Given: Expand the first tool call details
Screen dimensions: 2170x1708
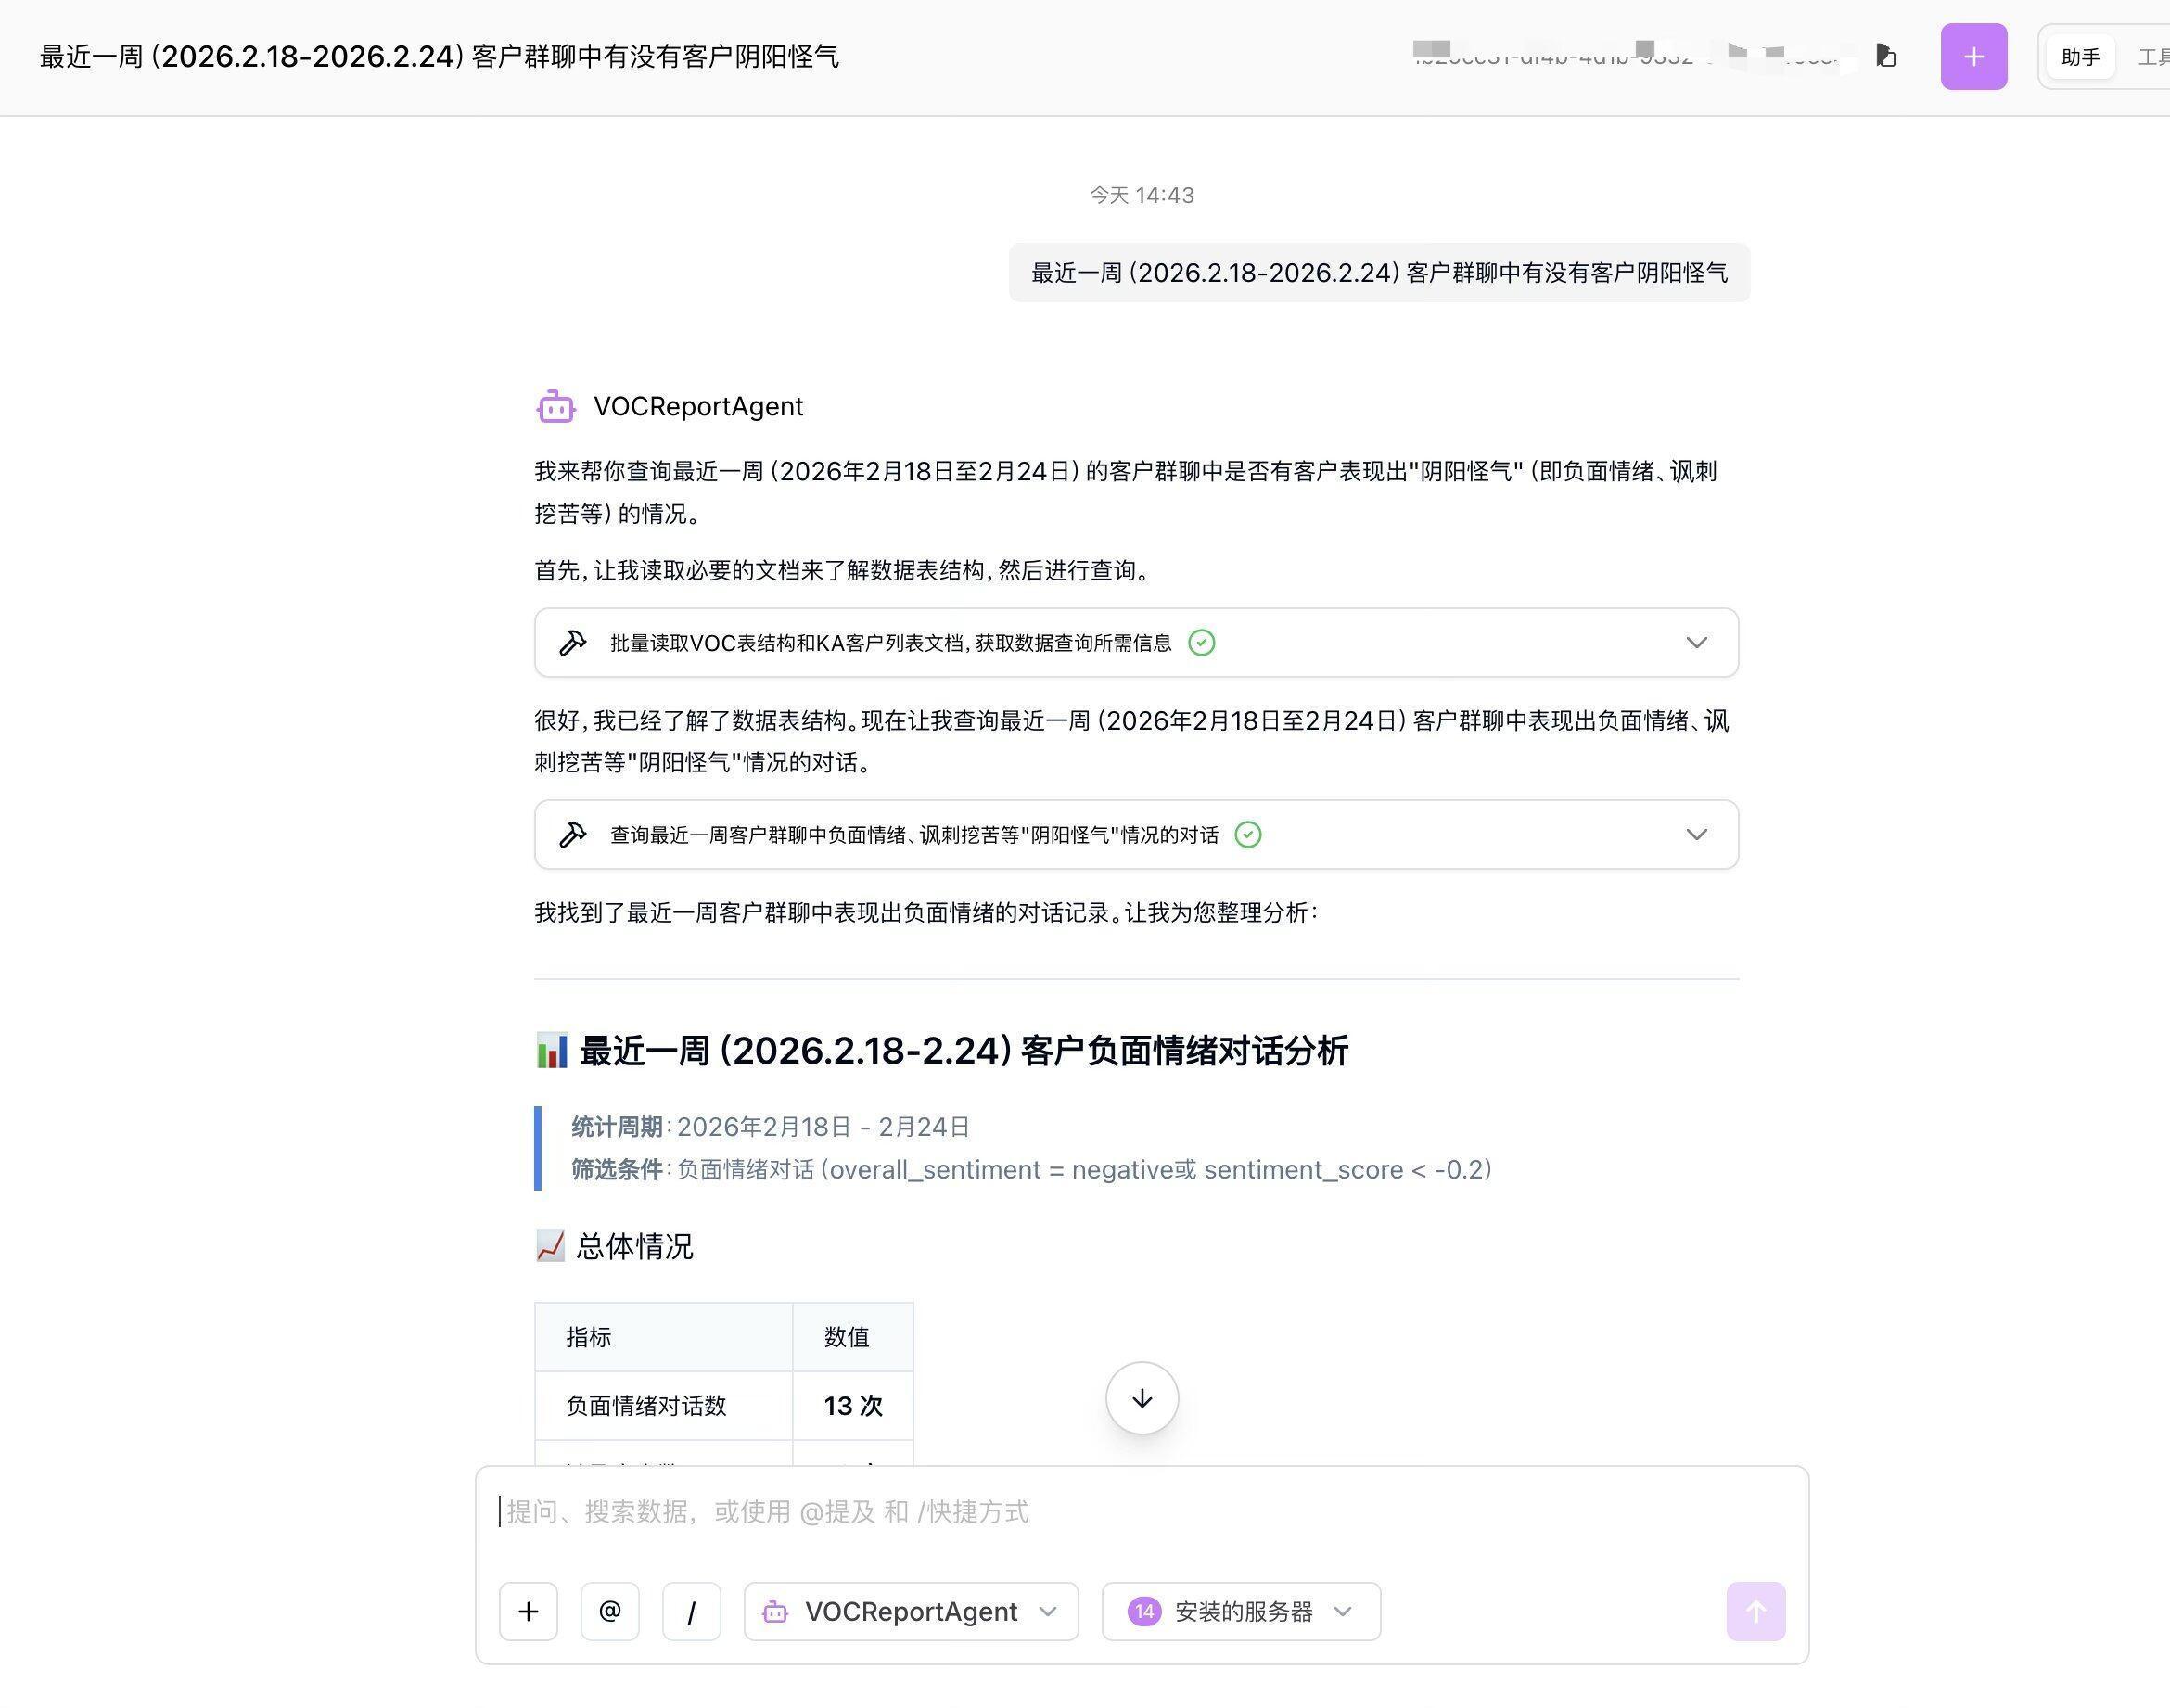Looking at the screenshot, I should pyautogui.click(x=1697, y=643).
